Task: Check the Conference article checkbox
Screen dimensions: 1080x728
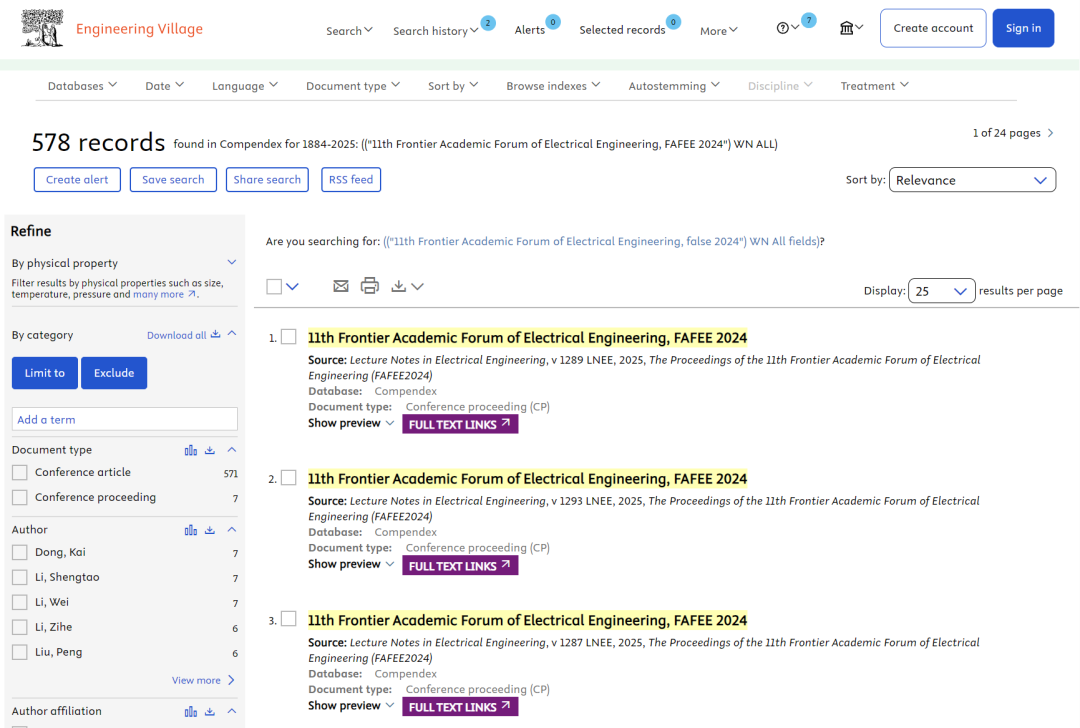Action: (x=20, y=472)
